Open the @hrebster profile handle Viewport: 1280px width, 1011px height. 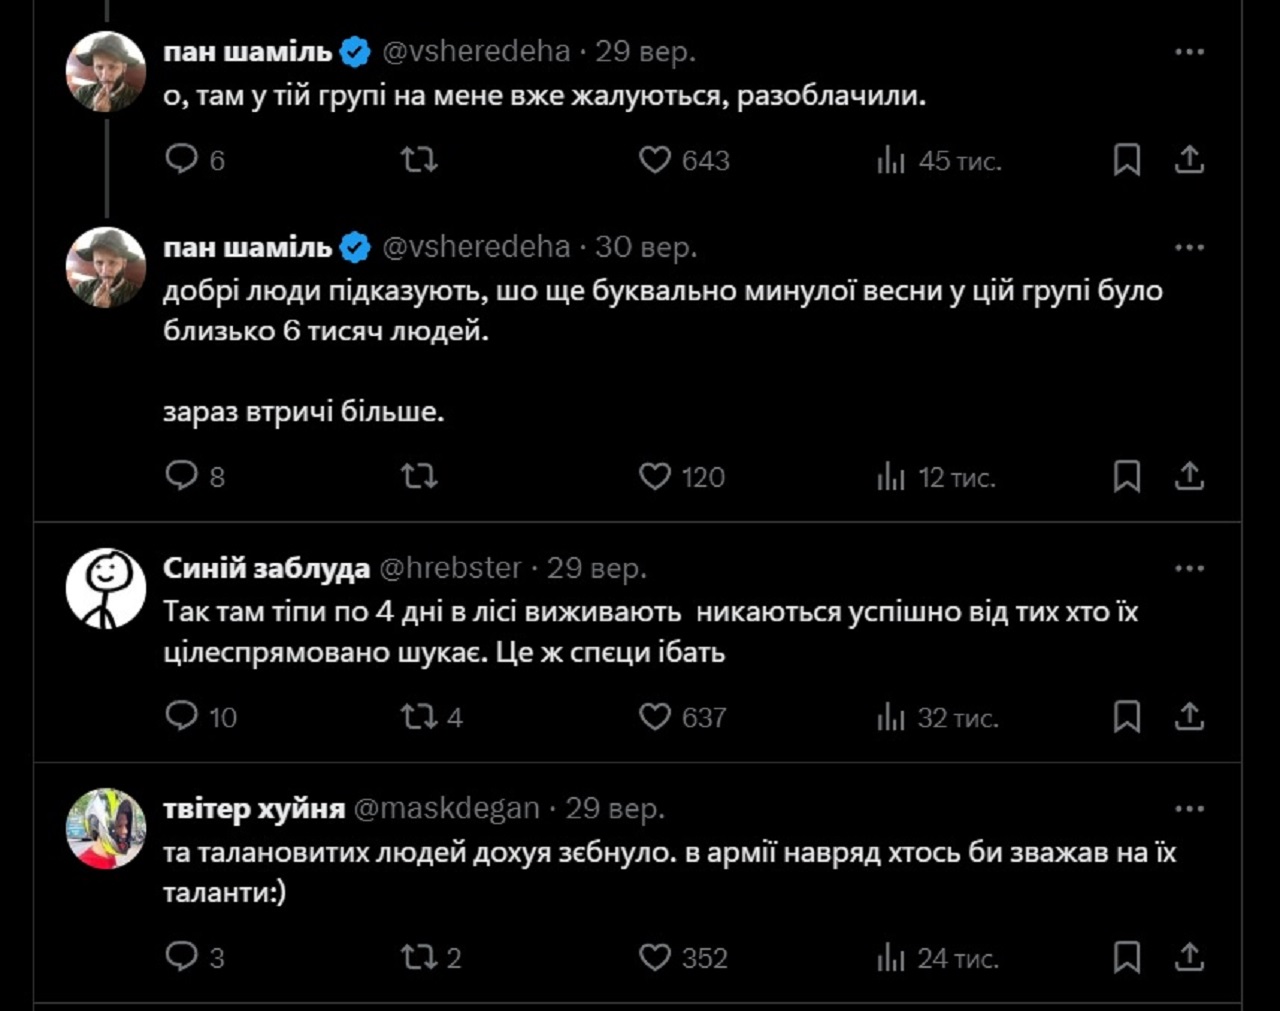tap(450, 568)
